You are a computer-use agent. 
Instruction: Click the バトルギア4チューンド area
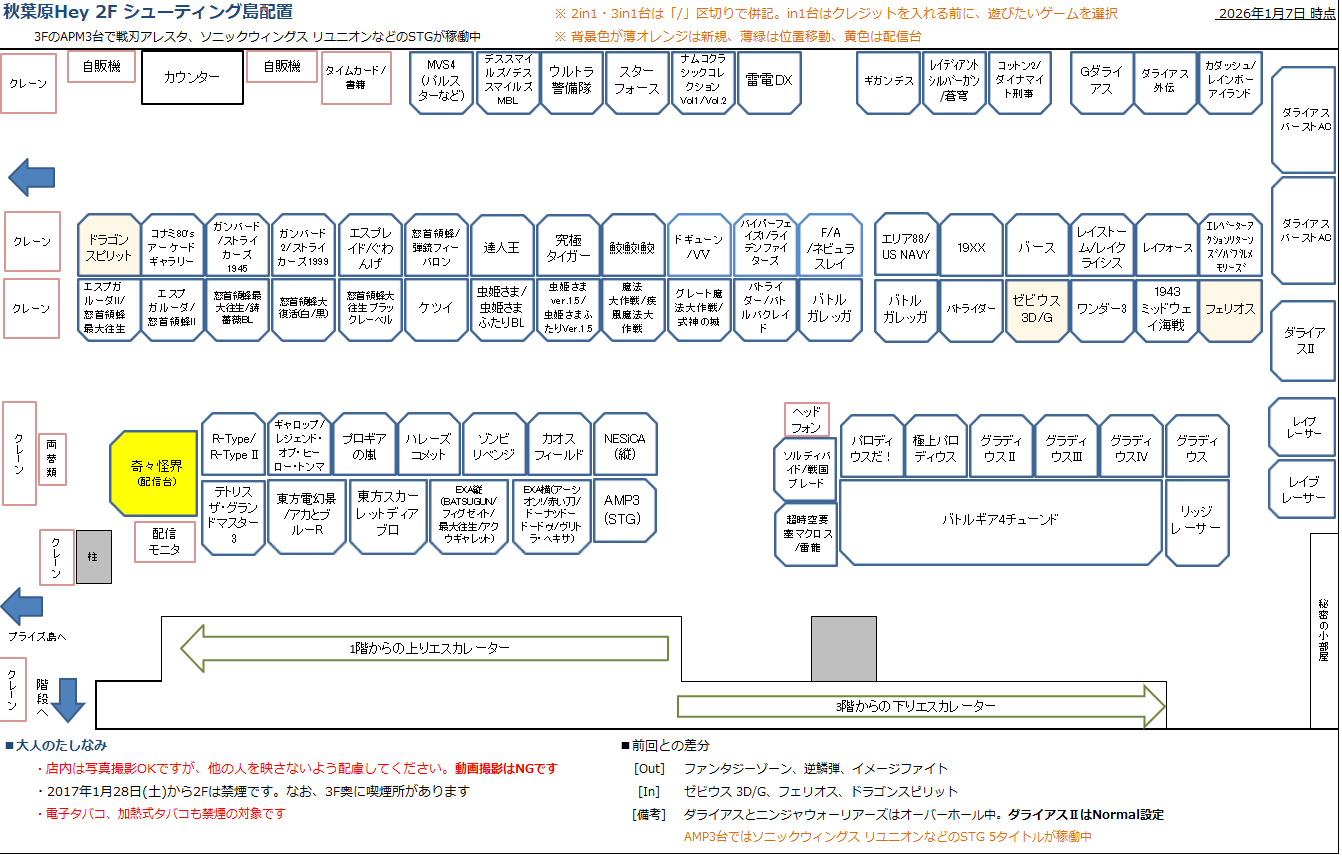coord(1000,522)
